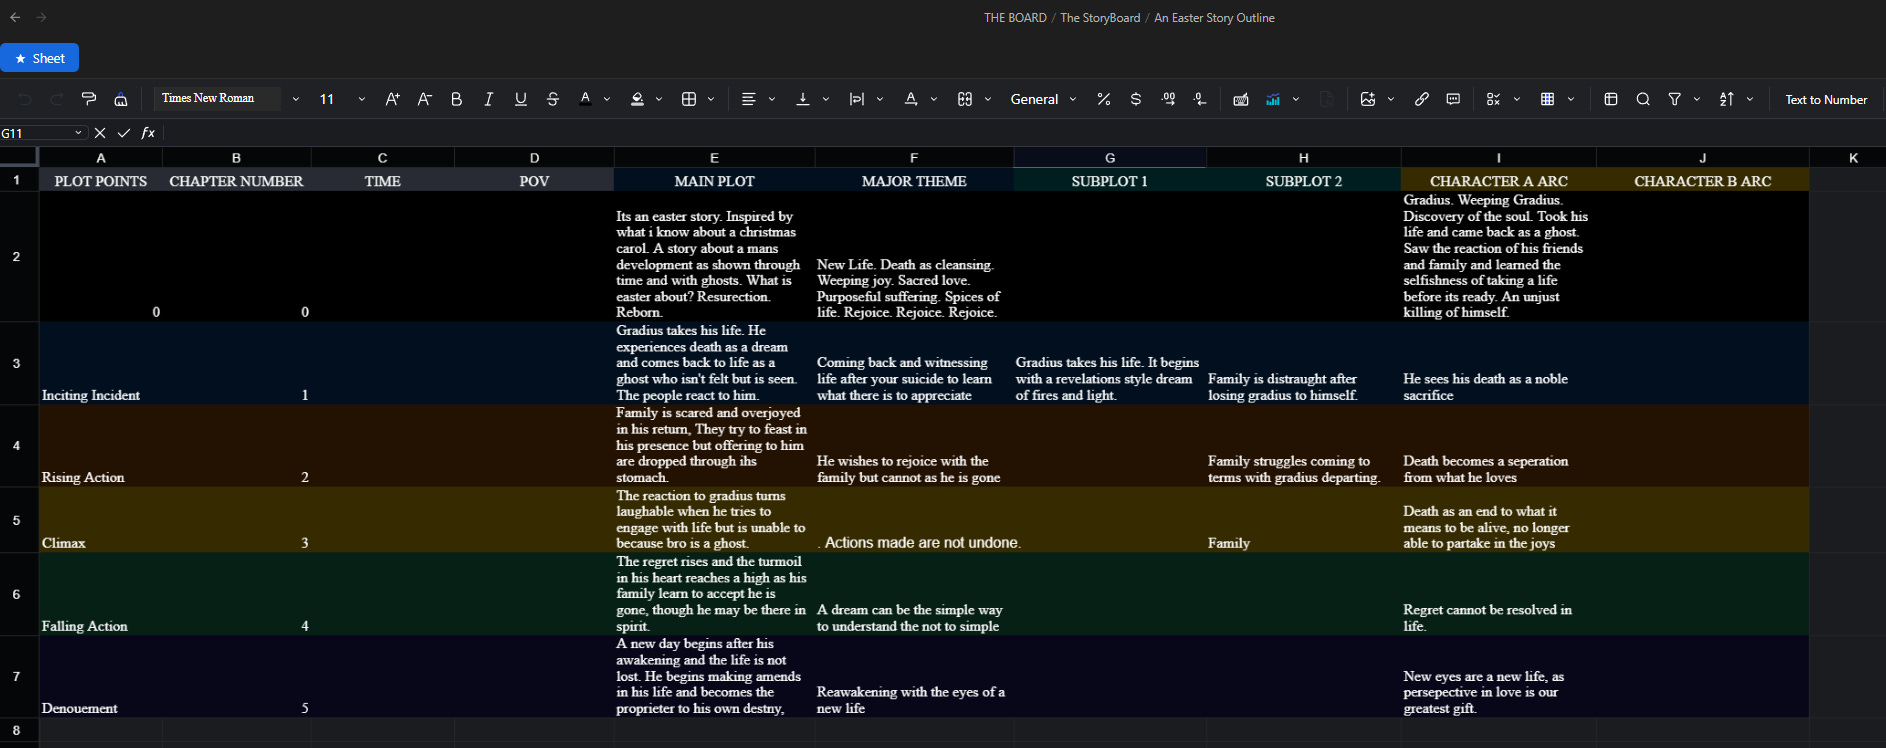Click the text wrap icon
This screenshot has width=1886, height=748.
tap(856, 99)
